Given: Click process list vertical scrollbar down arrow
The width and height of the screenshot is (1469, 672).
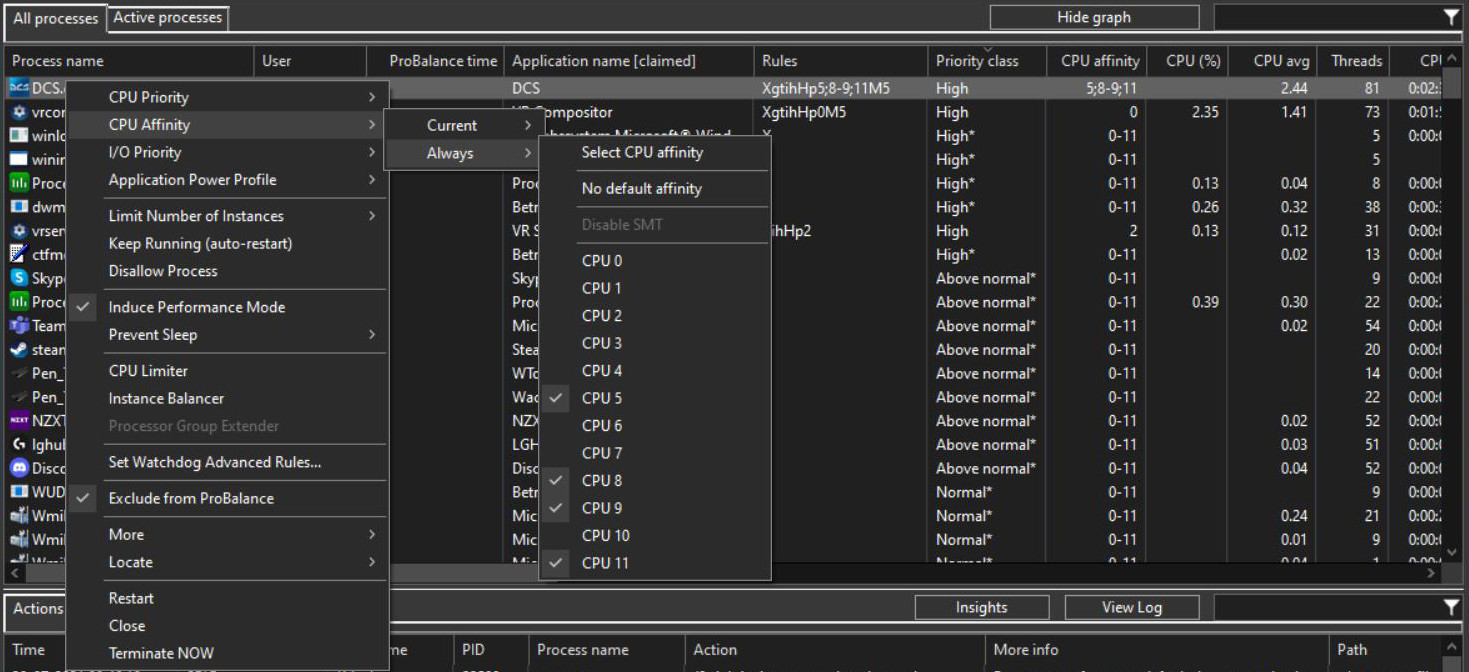Looking at the screenshot, I should click(1454, 552).
